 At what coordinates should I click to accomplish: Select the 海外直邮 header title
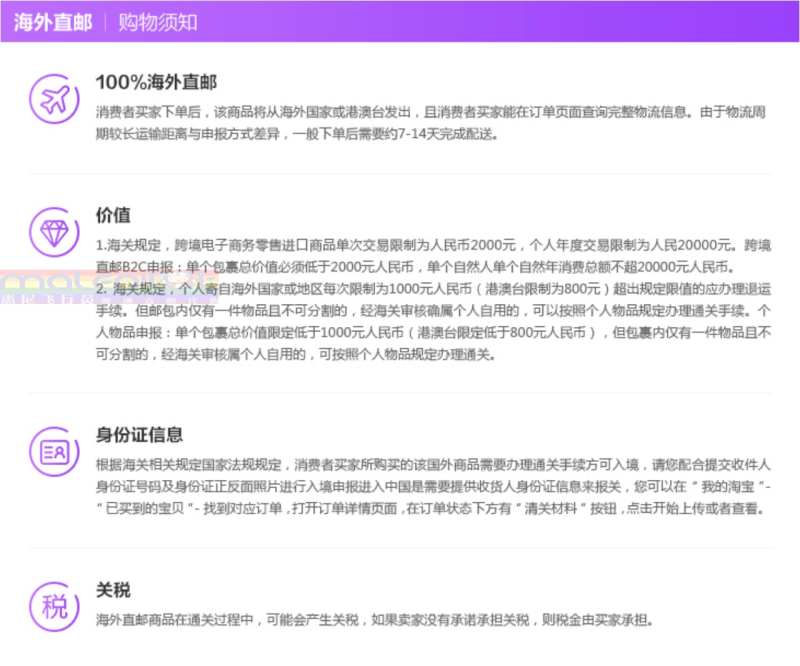tap(53, 22)
